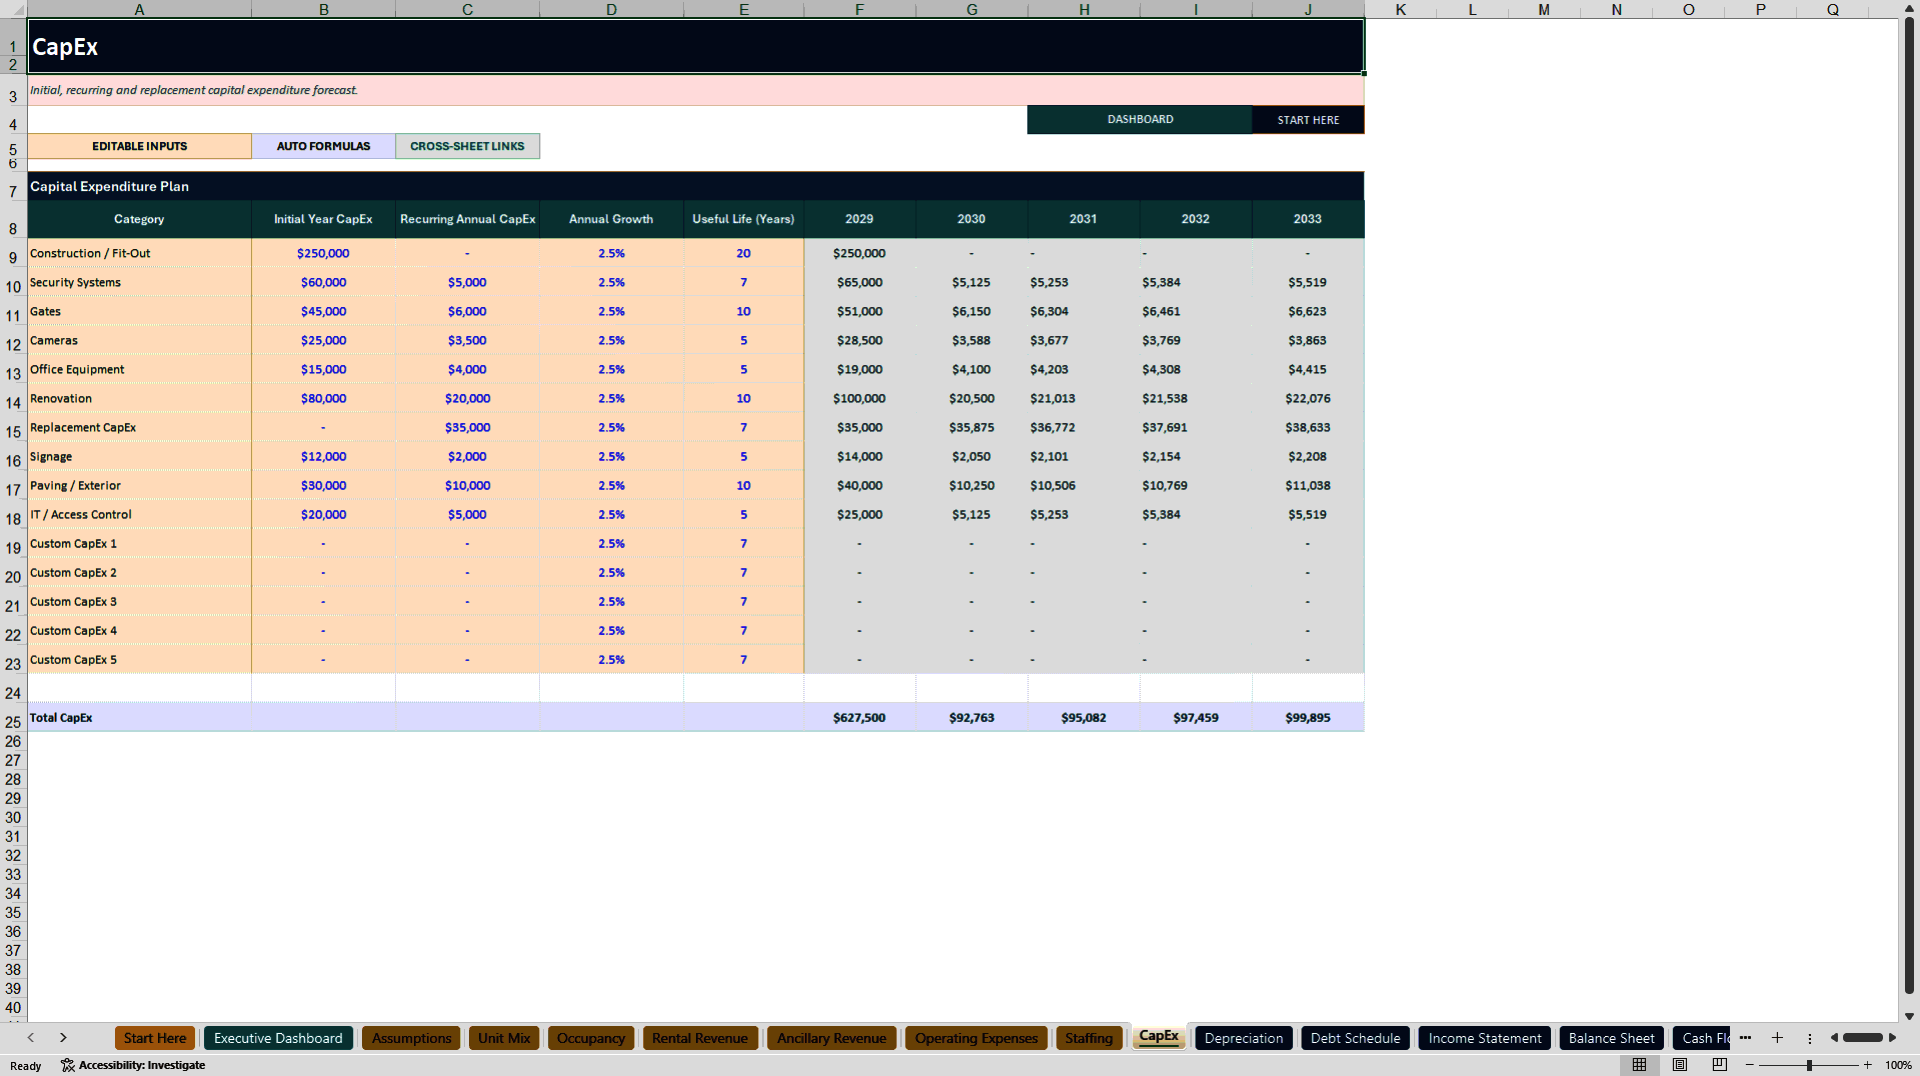Open the Assumptions sheet tab
Image resolution: width=1920 pixels, height=1076 pixels.
[411, 1038]
